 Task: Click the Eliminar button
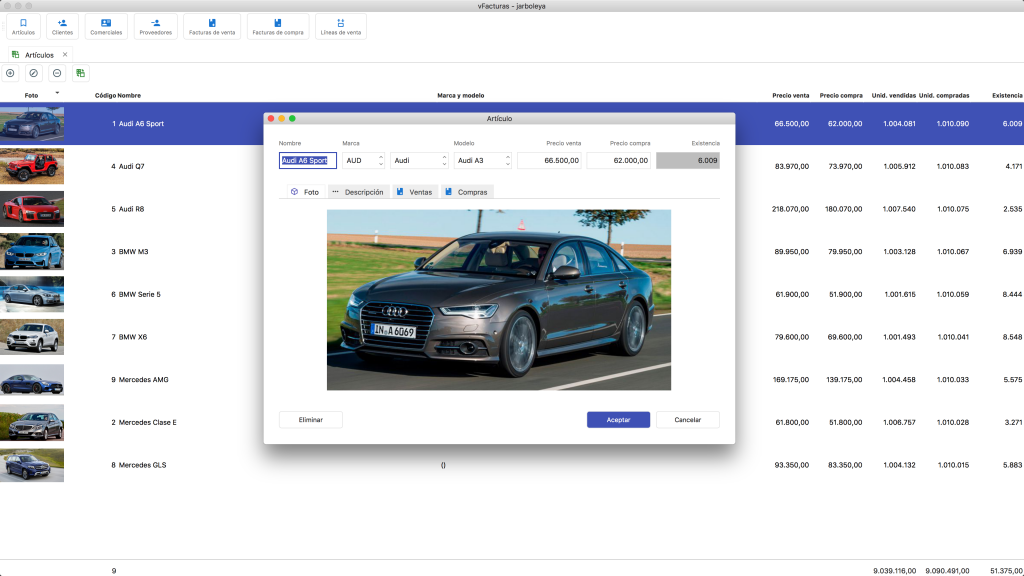pyautogui.click(x=311, y=420)
